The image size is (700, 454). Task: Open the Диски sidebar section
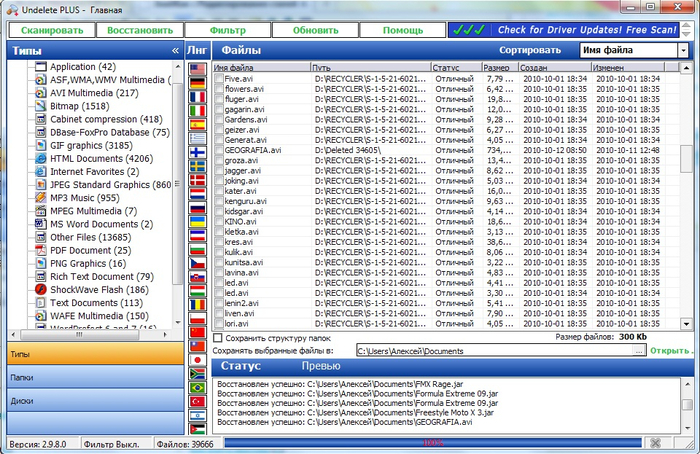tap(96, 400)
